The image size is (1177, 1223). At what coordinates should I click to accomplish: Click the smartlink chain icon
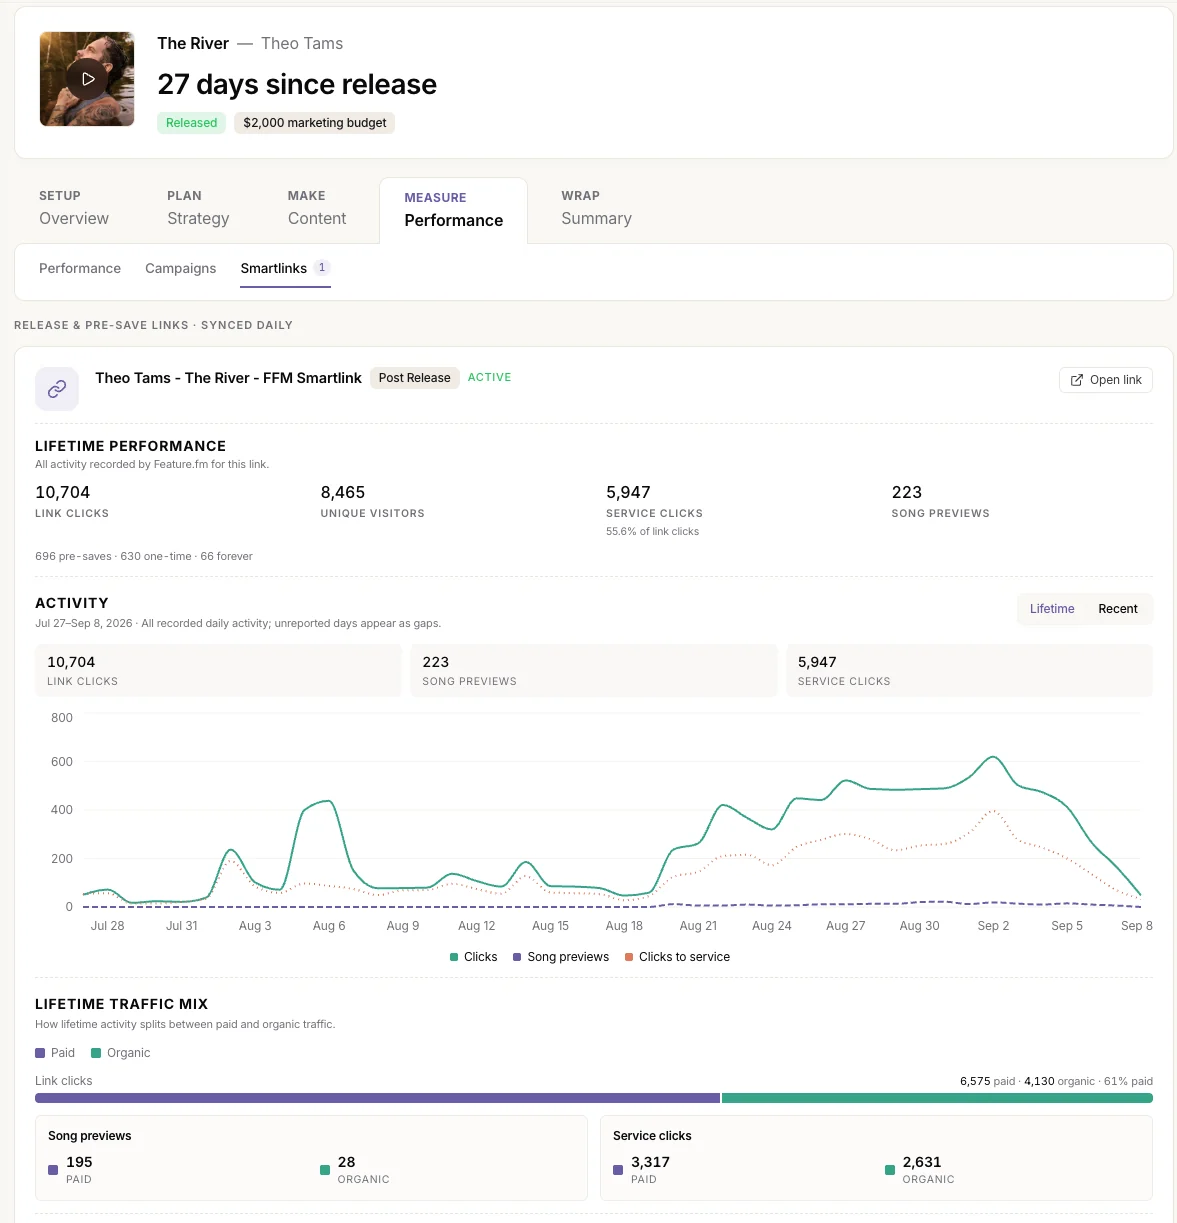[57, 388]
